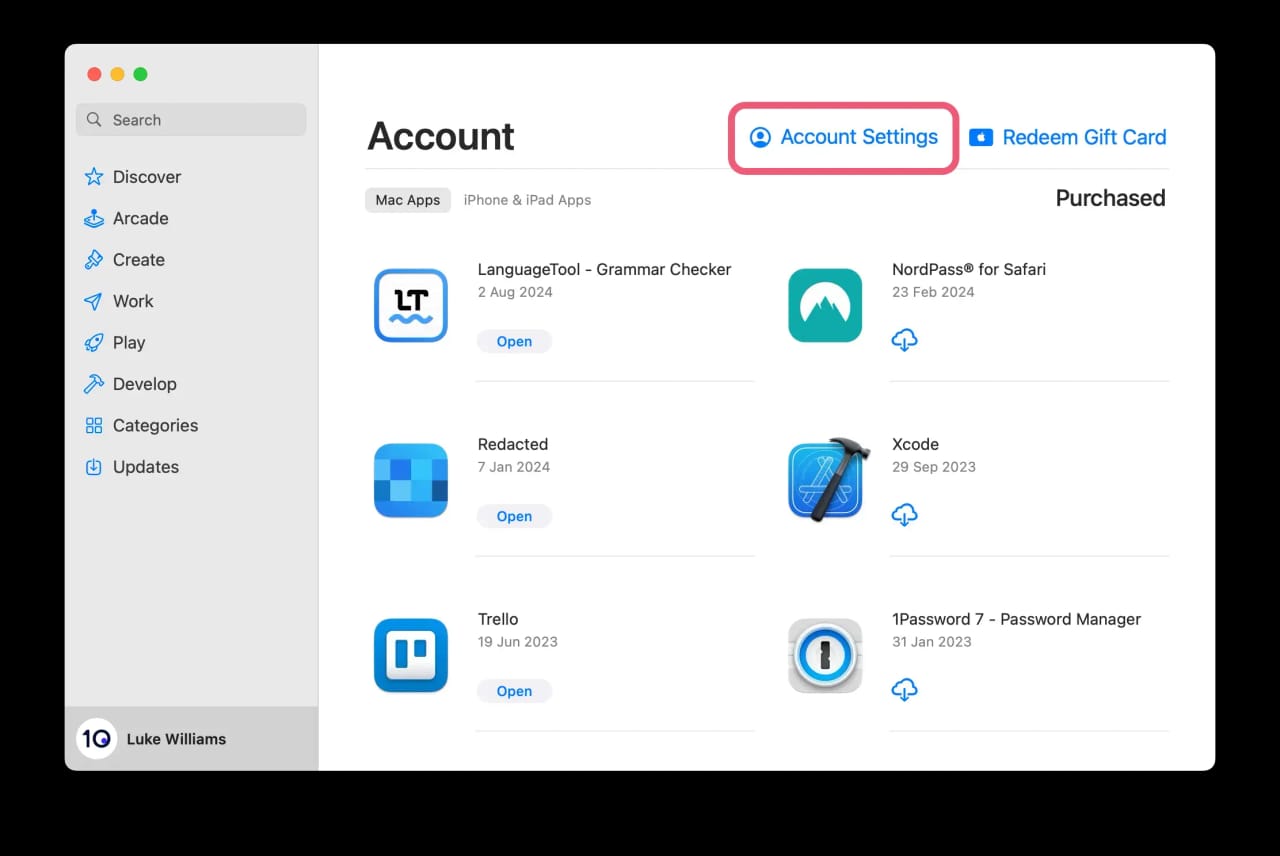Viewport: 1280px width, 856px height.
Task: Select the Discover sidebar icon
Action: coord(94,176)
